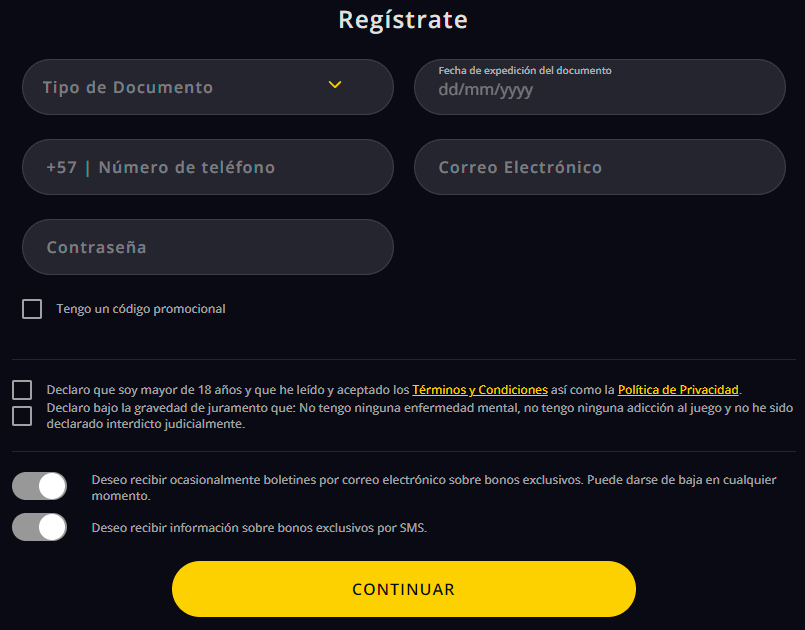Image resolution: width=805 pixels, height=630 pixels.
Task: Click the Correo Electrónico field
Action: pos(599,167)
